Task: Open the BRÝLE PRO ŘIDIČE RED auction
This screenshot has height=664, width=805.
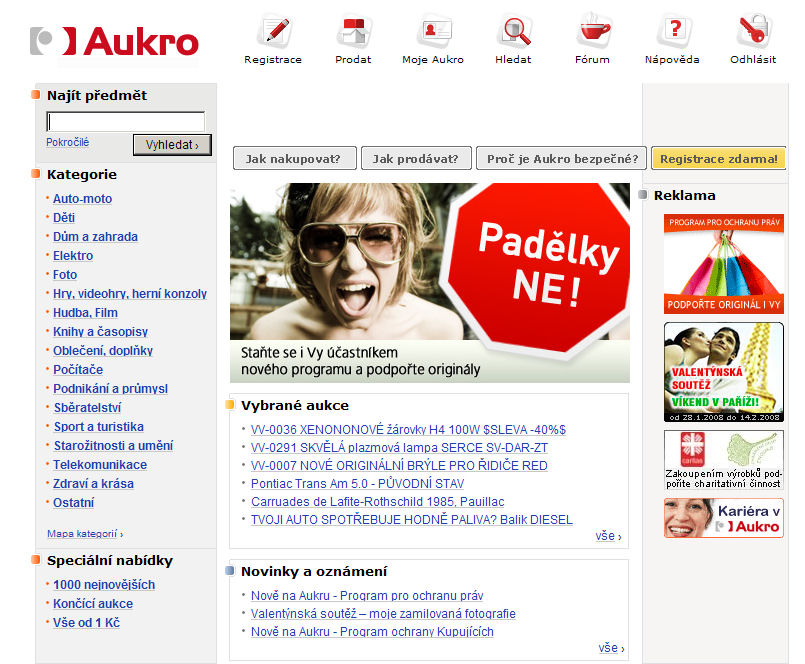Action: [399, 466]
